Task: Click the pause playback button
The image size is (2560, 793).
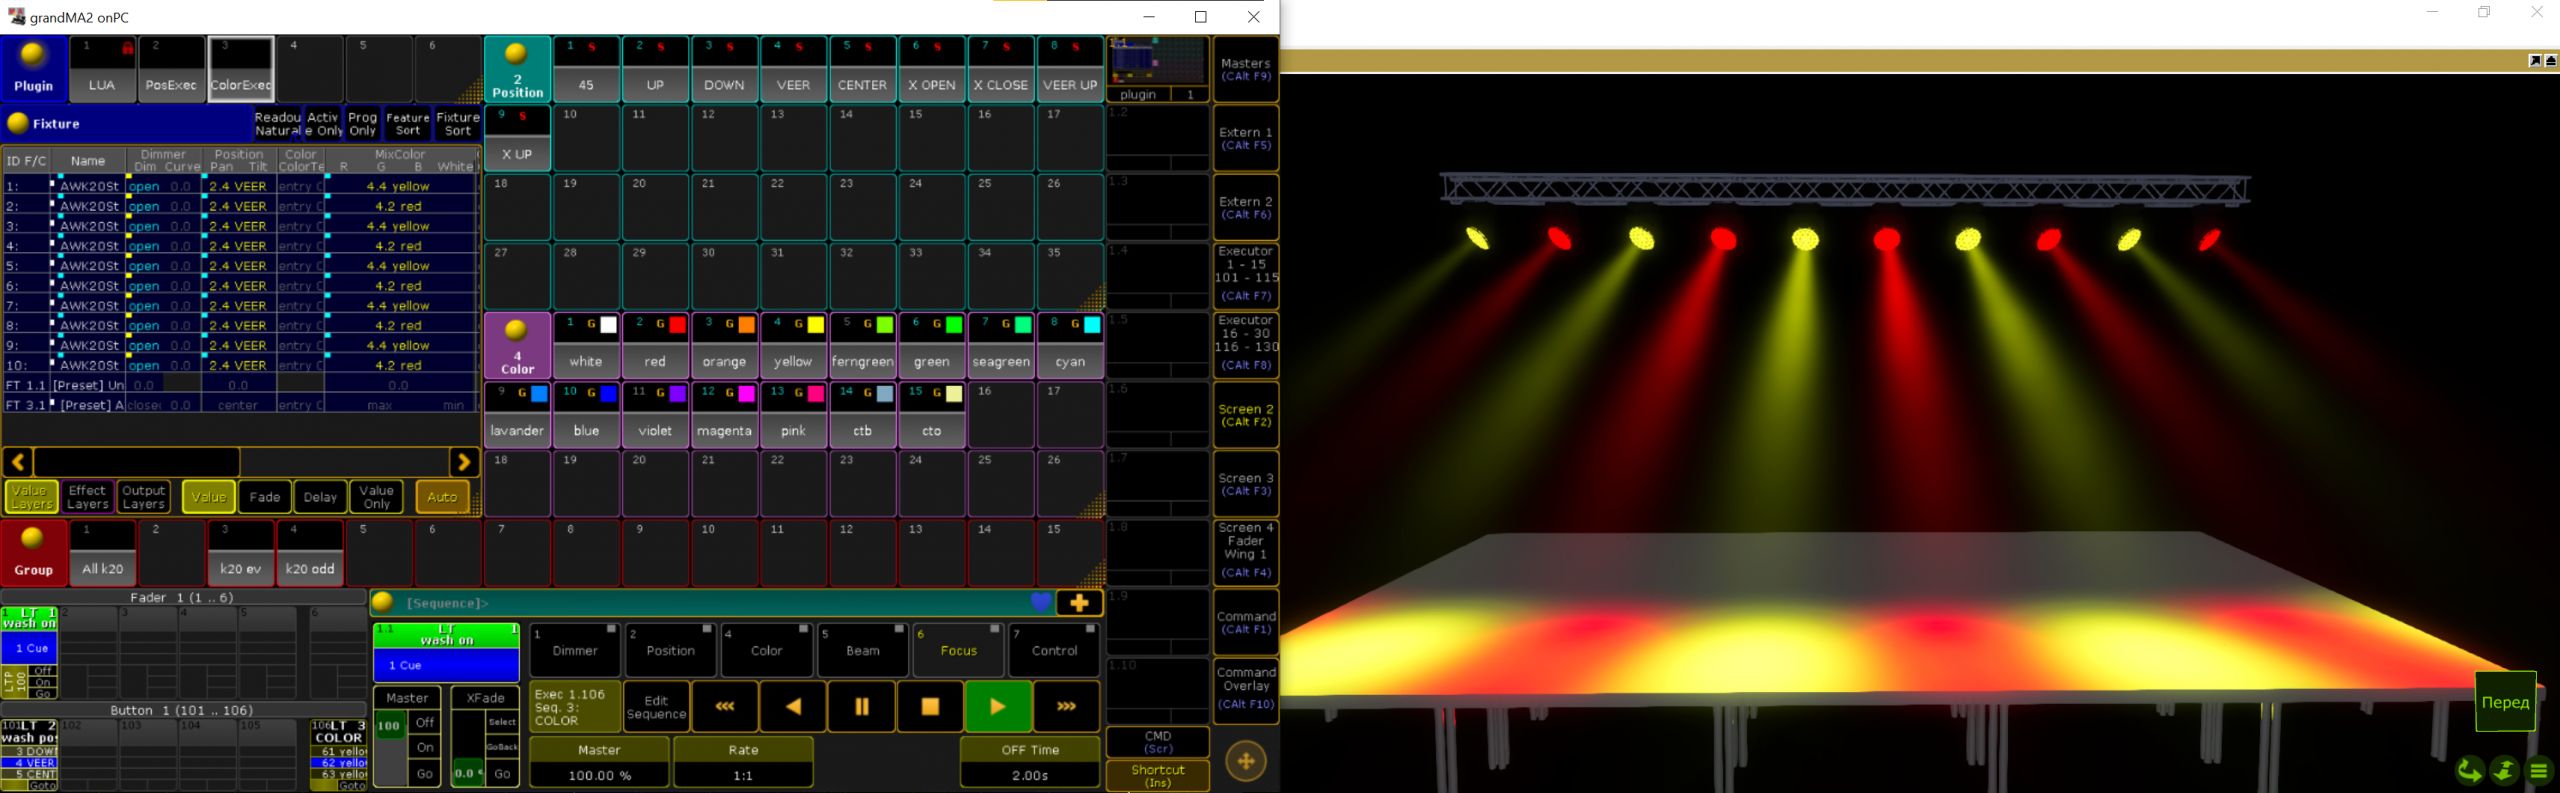Action: pyautogui.click(x=861, y=706)
